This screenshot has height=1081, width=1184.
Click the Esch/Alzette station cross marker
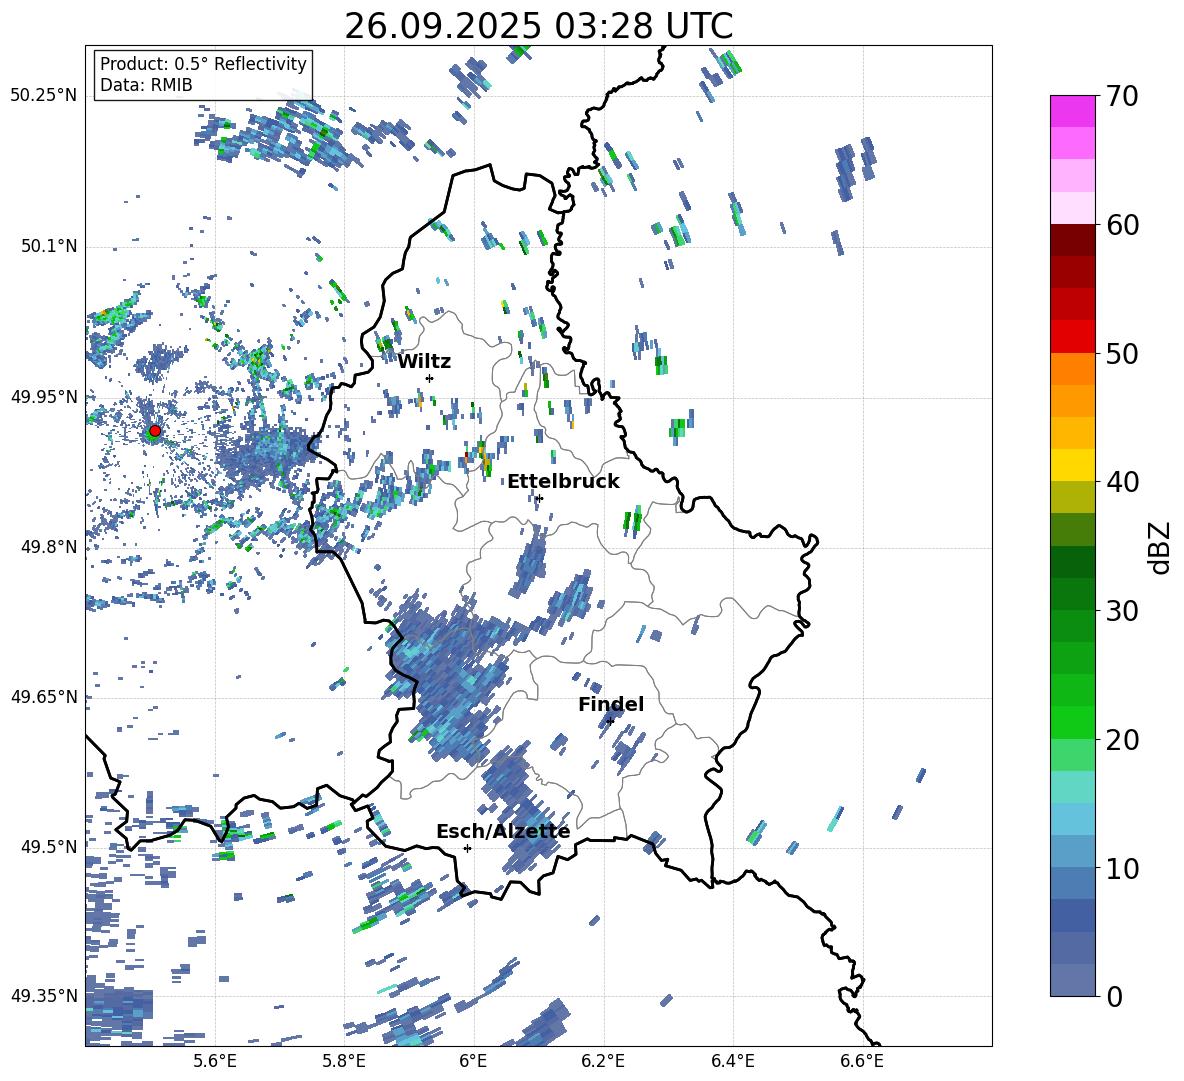pyautogui.click(x=467, y=848)
